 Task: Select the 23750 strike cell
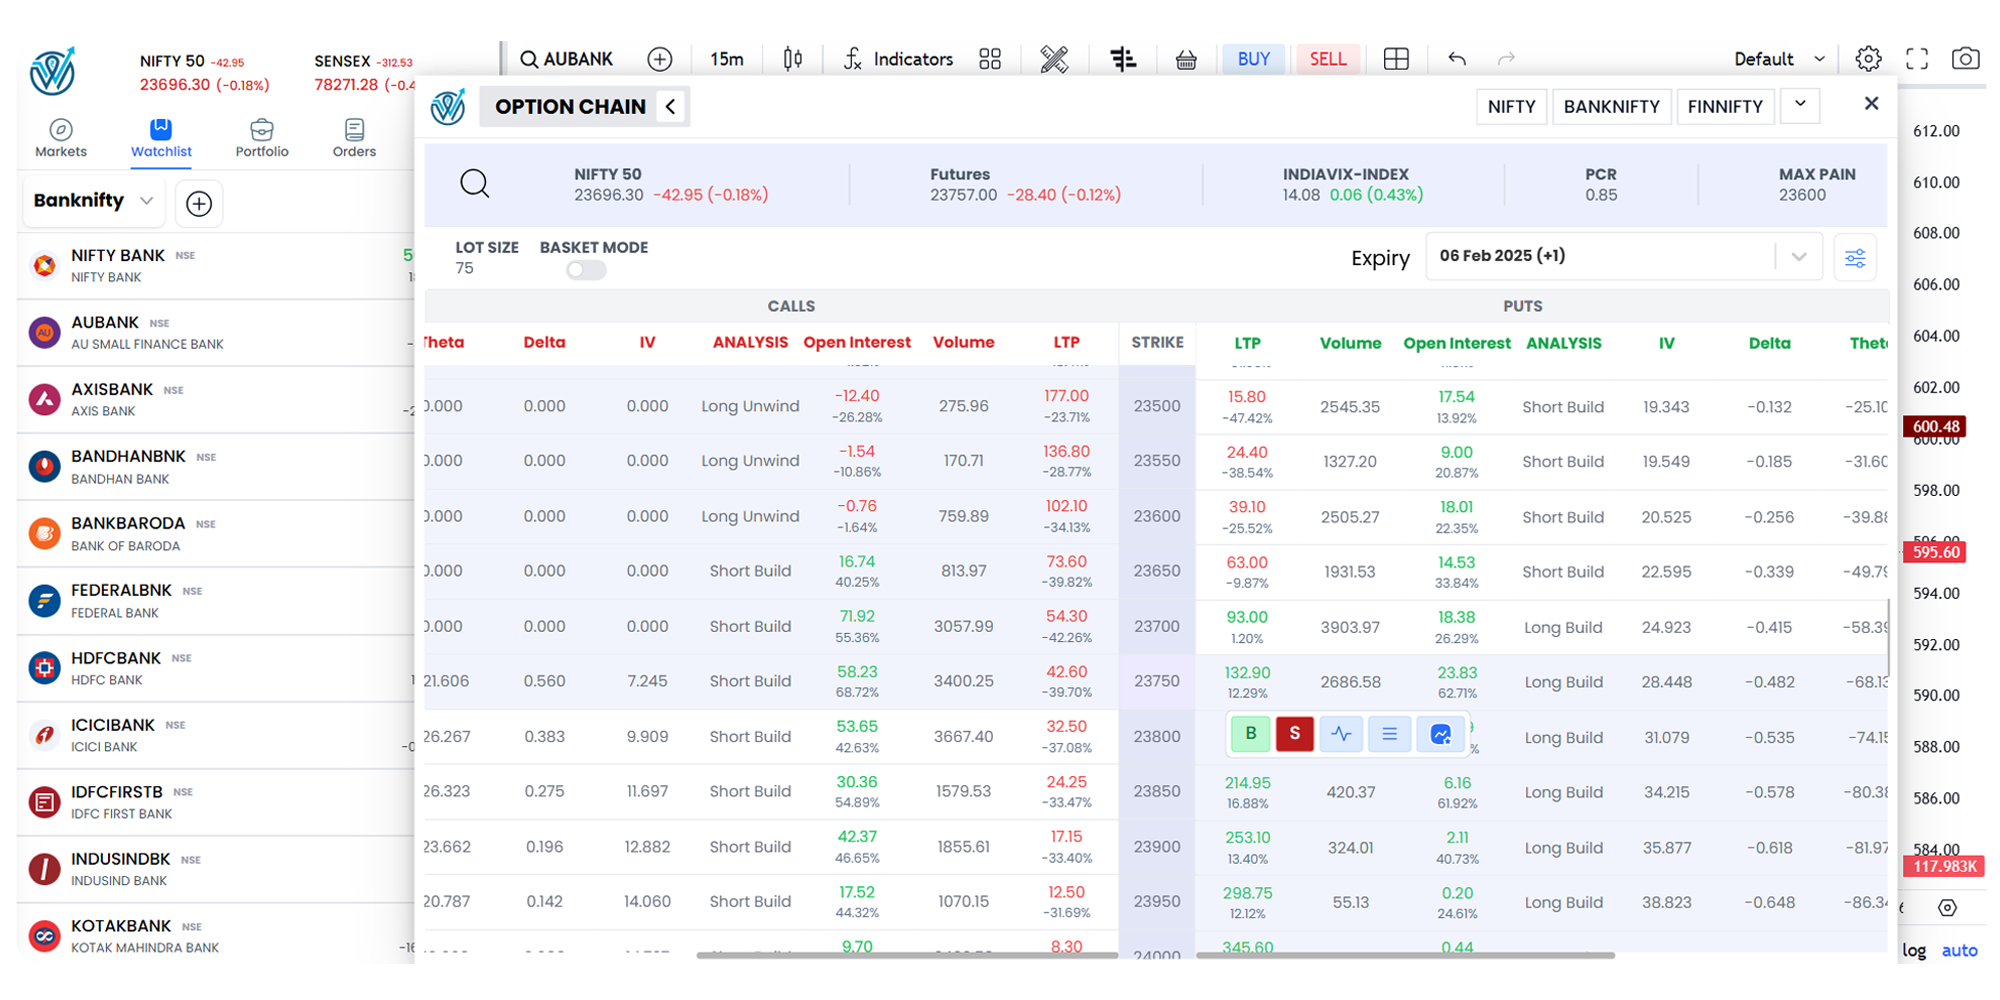(x=1157, y=681)
